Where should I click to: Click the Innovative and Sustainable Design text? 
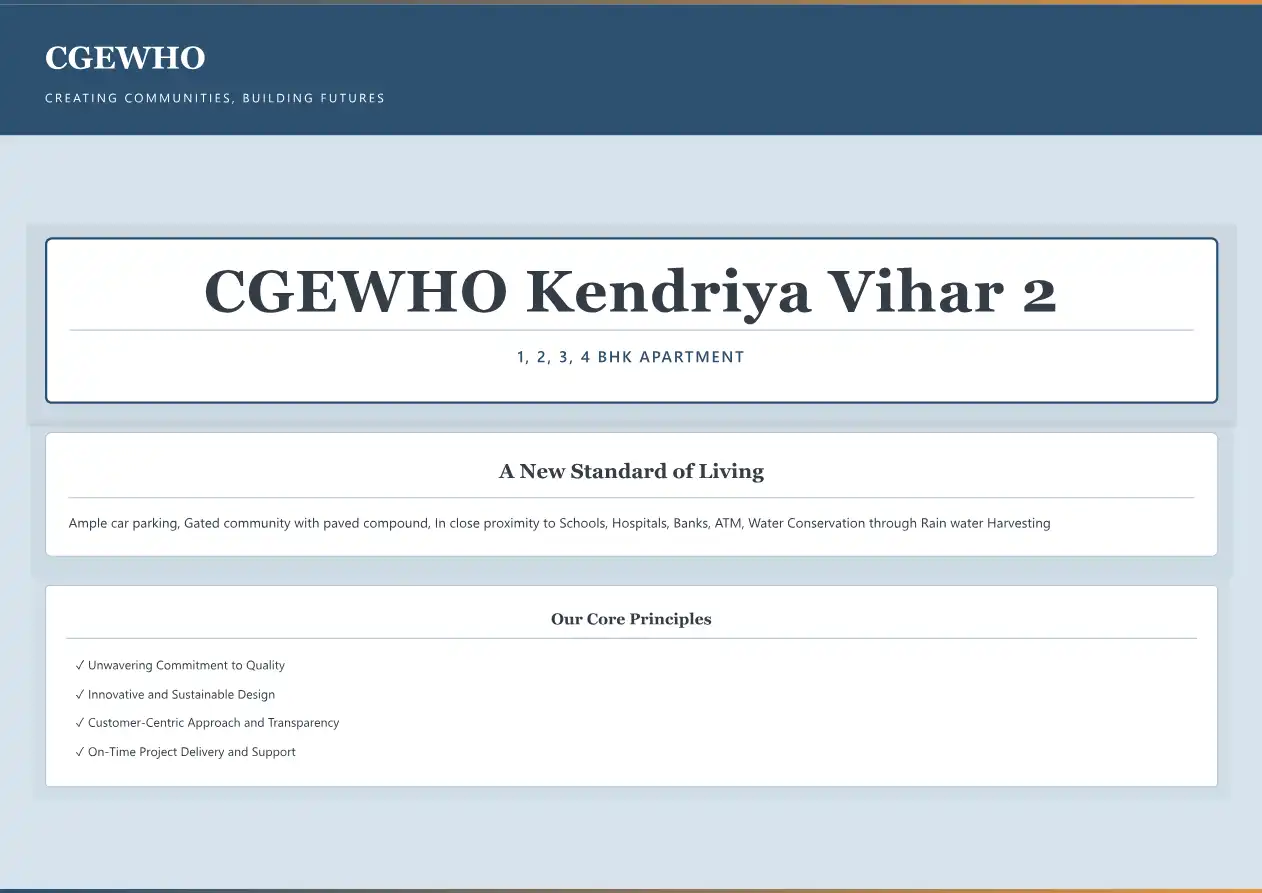point(181,695)
